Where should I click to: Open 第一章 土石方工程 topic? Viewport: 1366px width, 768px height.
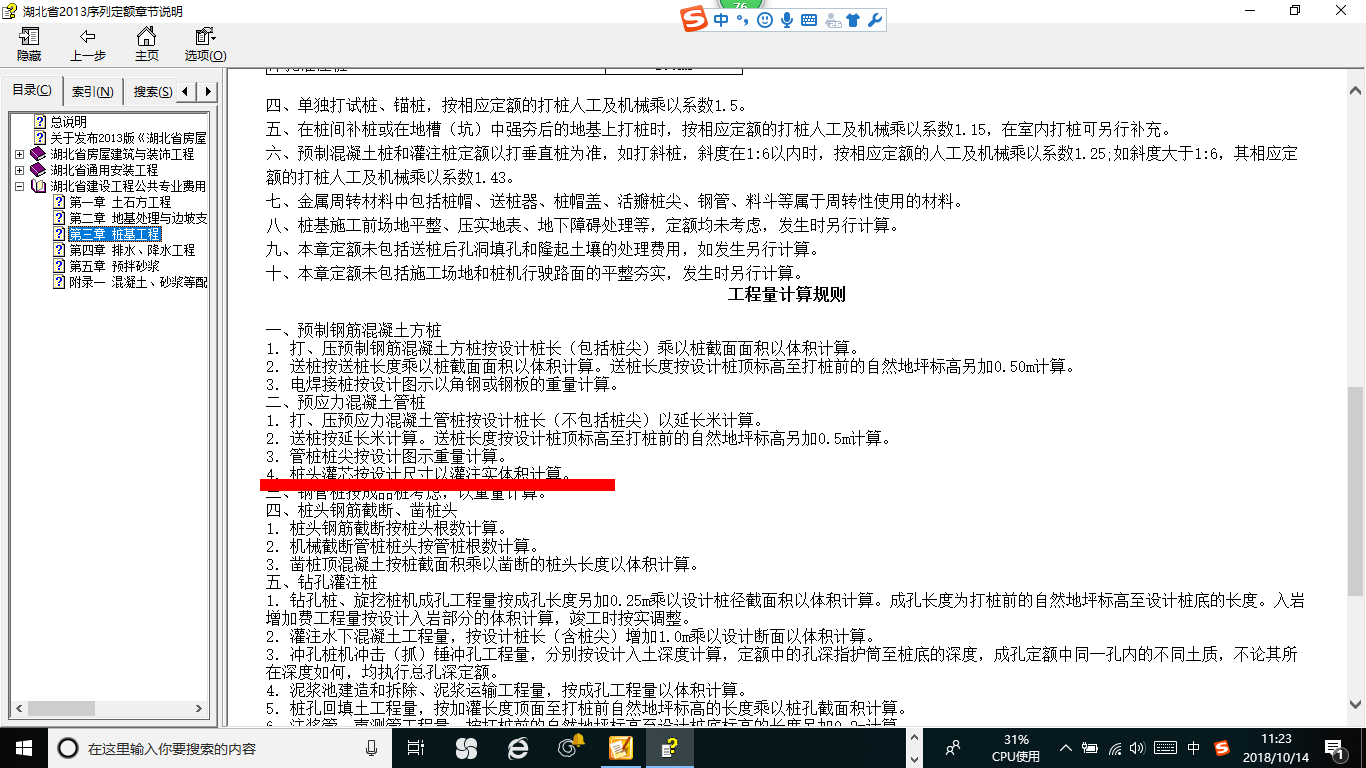pyautogui.click(x=120, y=202)
